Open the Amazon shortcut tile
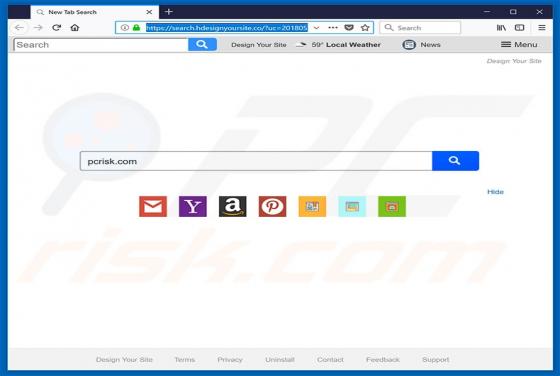 point(232,206)
